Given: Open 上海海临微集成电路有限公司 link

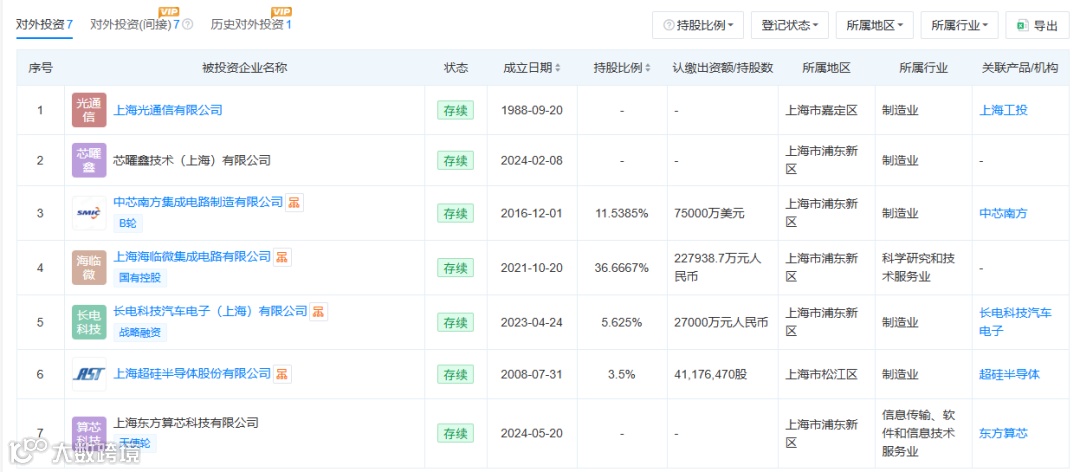Looking at the screenshot, I should click(192, 256).
